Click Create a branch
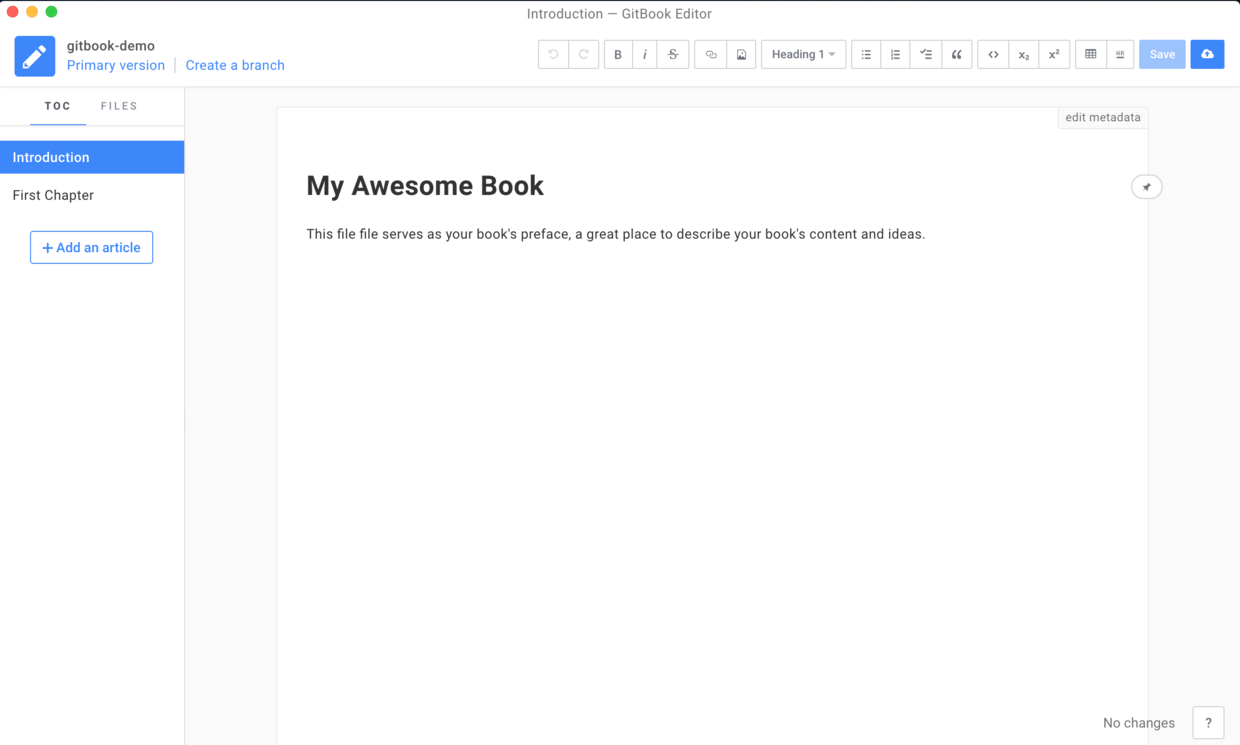1240x745 pixels. (x=235, y=64)
